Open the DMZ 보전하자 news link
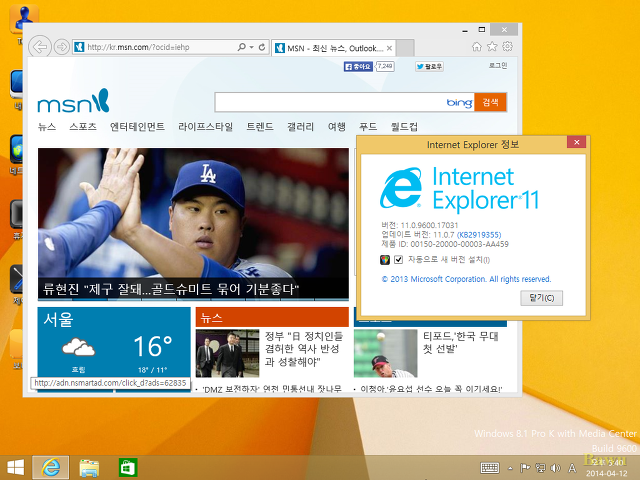This screenshot has width=640, height=480. click(272, 389)
